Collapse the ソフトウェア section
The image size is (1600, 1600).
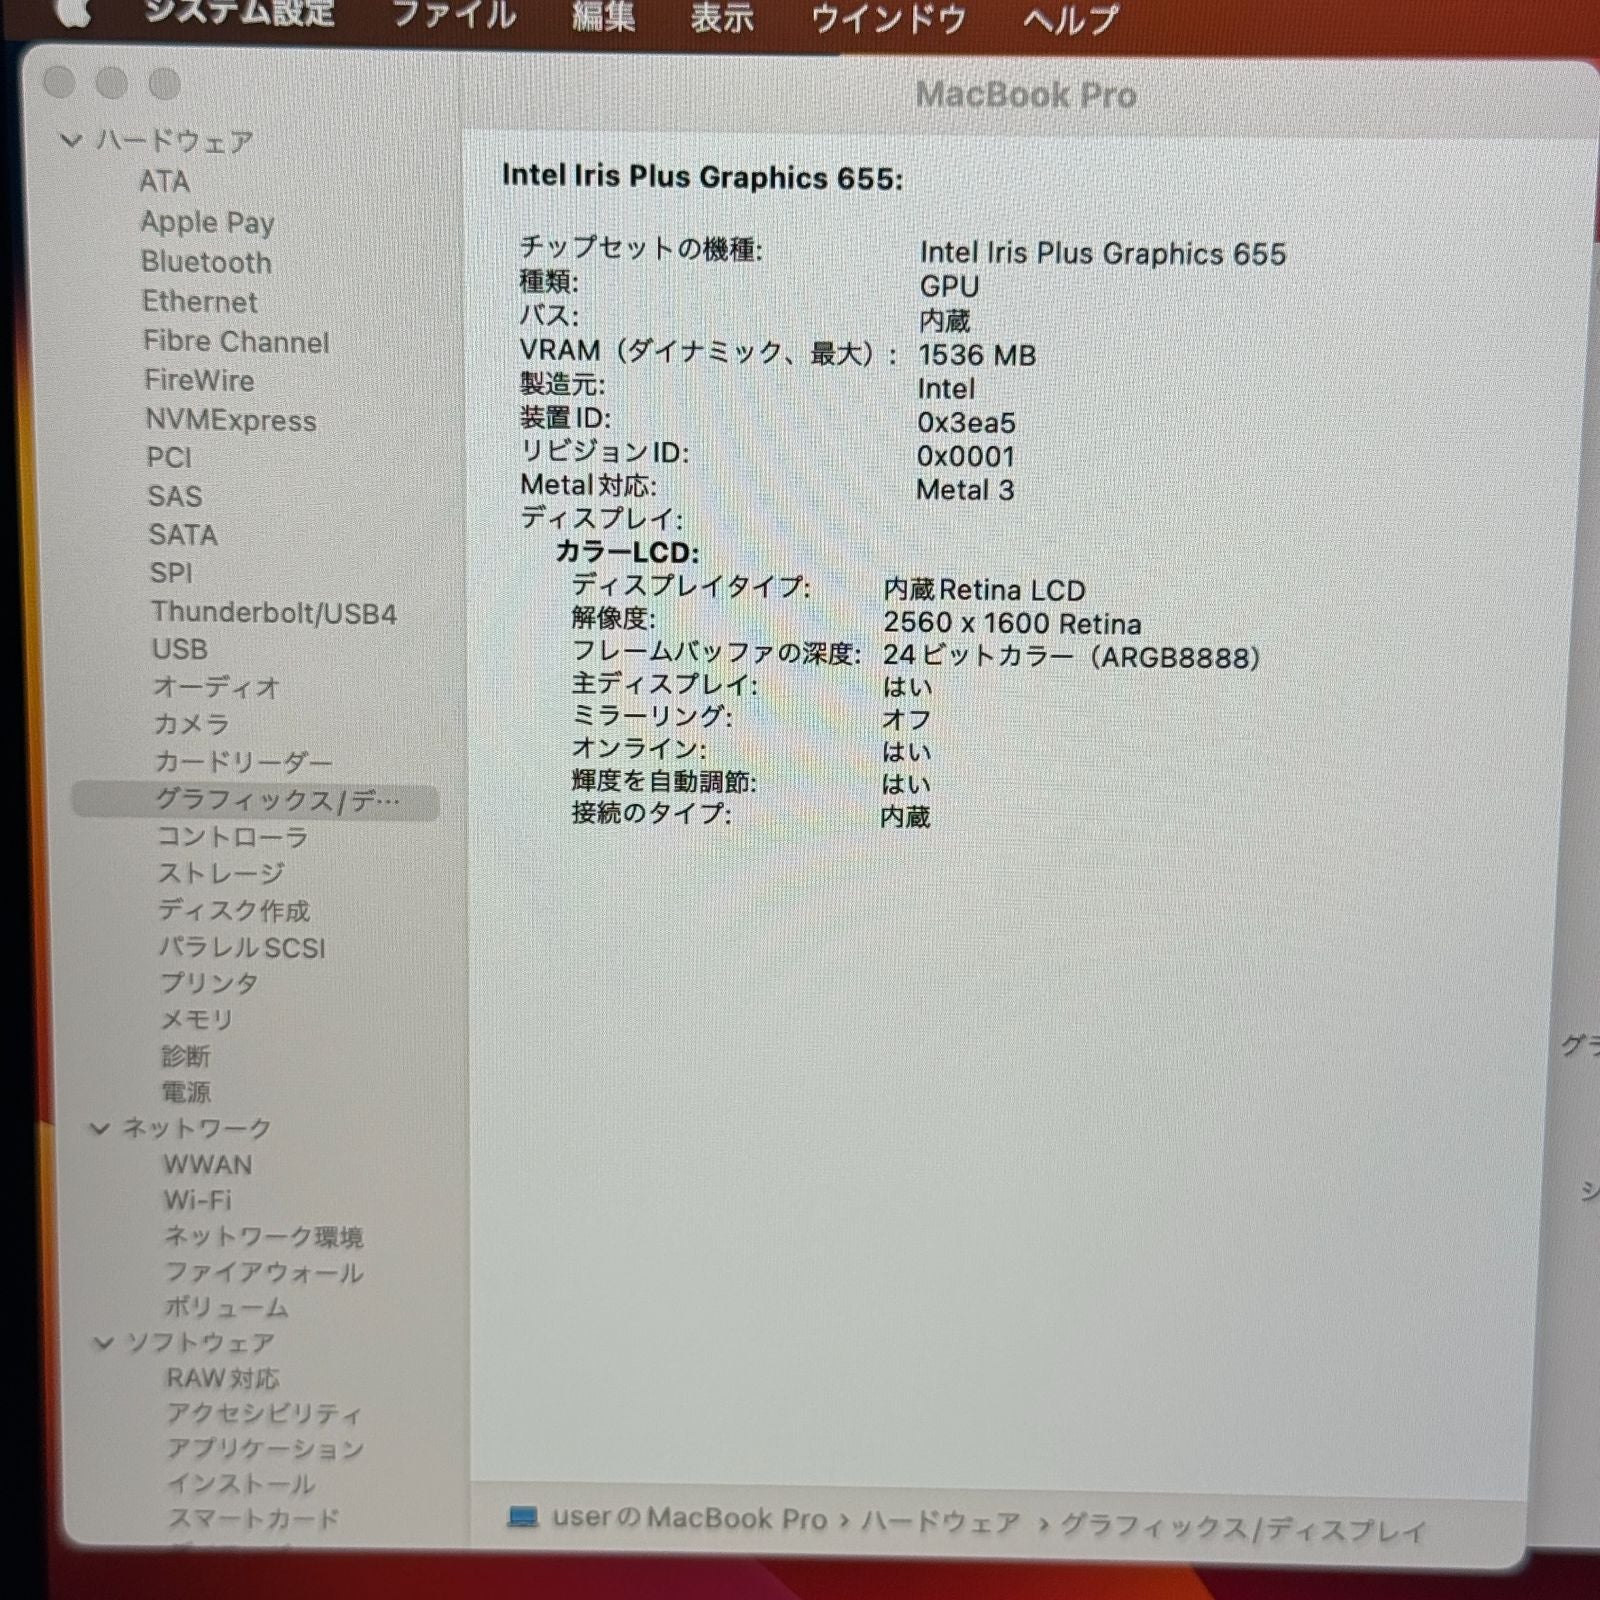(x=102, y=1342)
